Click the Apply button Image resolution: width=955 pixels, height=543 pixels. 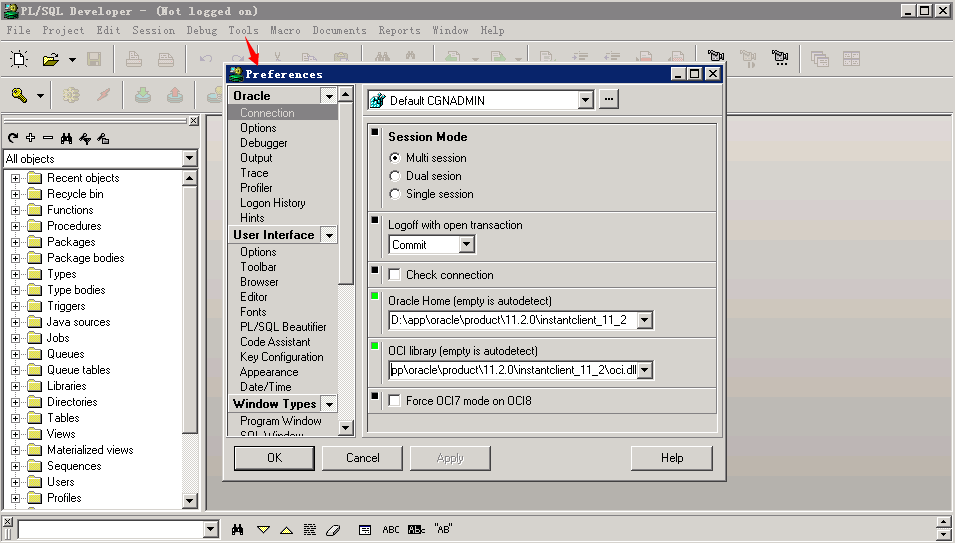pos(450,458)
